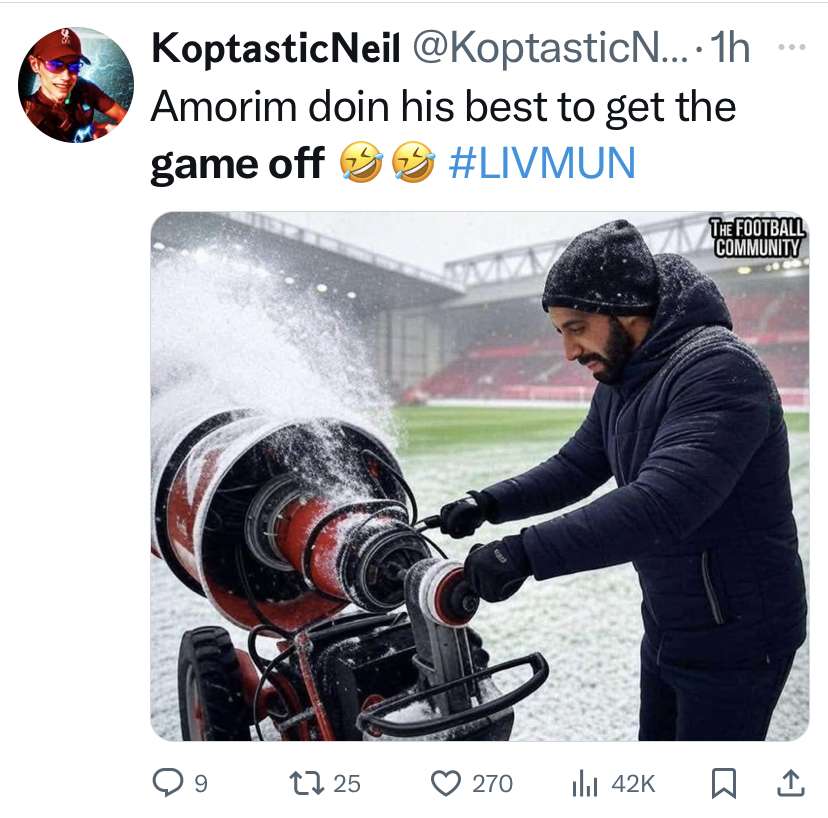Click the 42K views count

point(632,784)
